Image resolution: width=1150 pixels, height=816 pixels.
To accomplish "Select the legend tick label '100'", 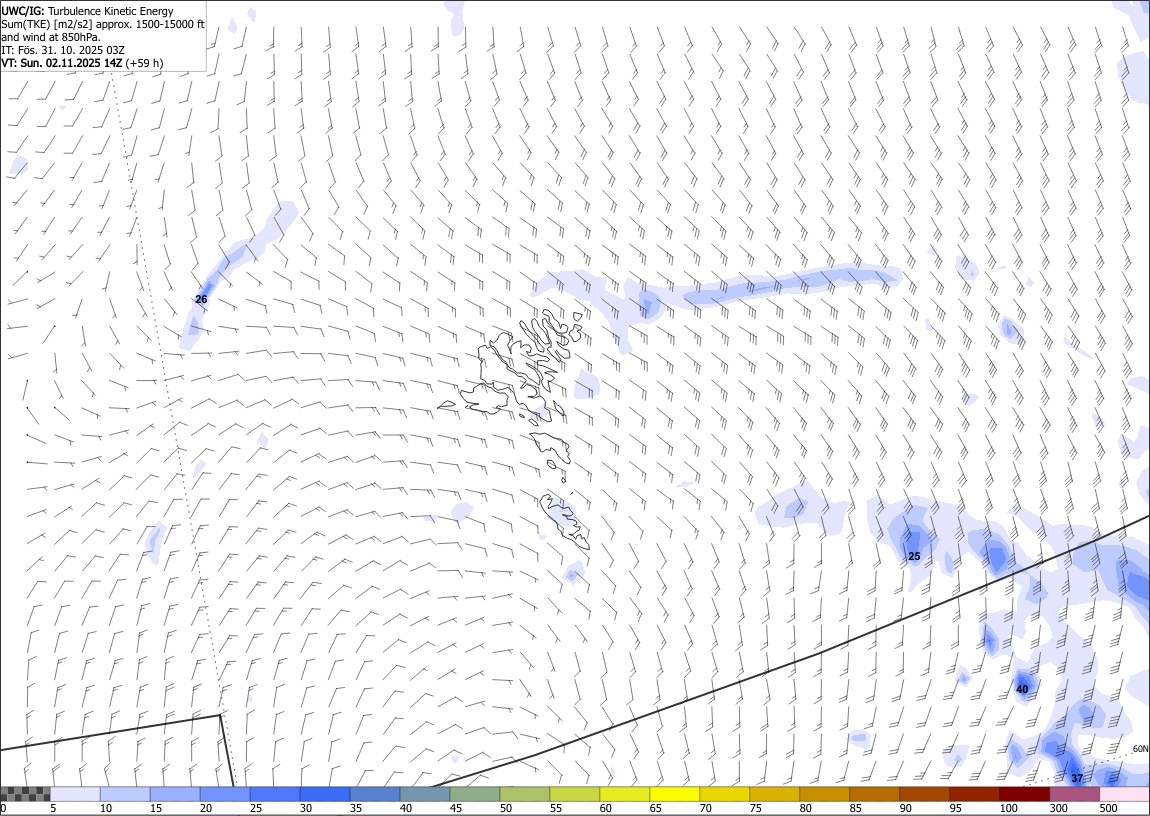I will [x=1008, y=808].
